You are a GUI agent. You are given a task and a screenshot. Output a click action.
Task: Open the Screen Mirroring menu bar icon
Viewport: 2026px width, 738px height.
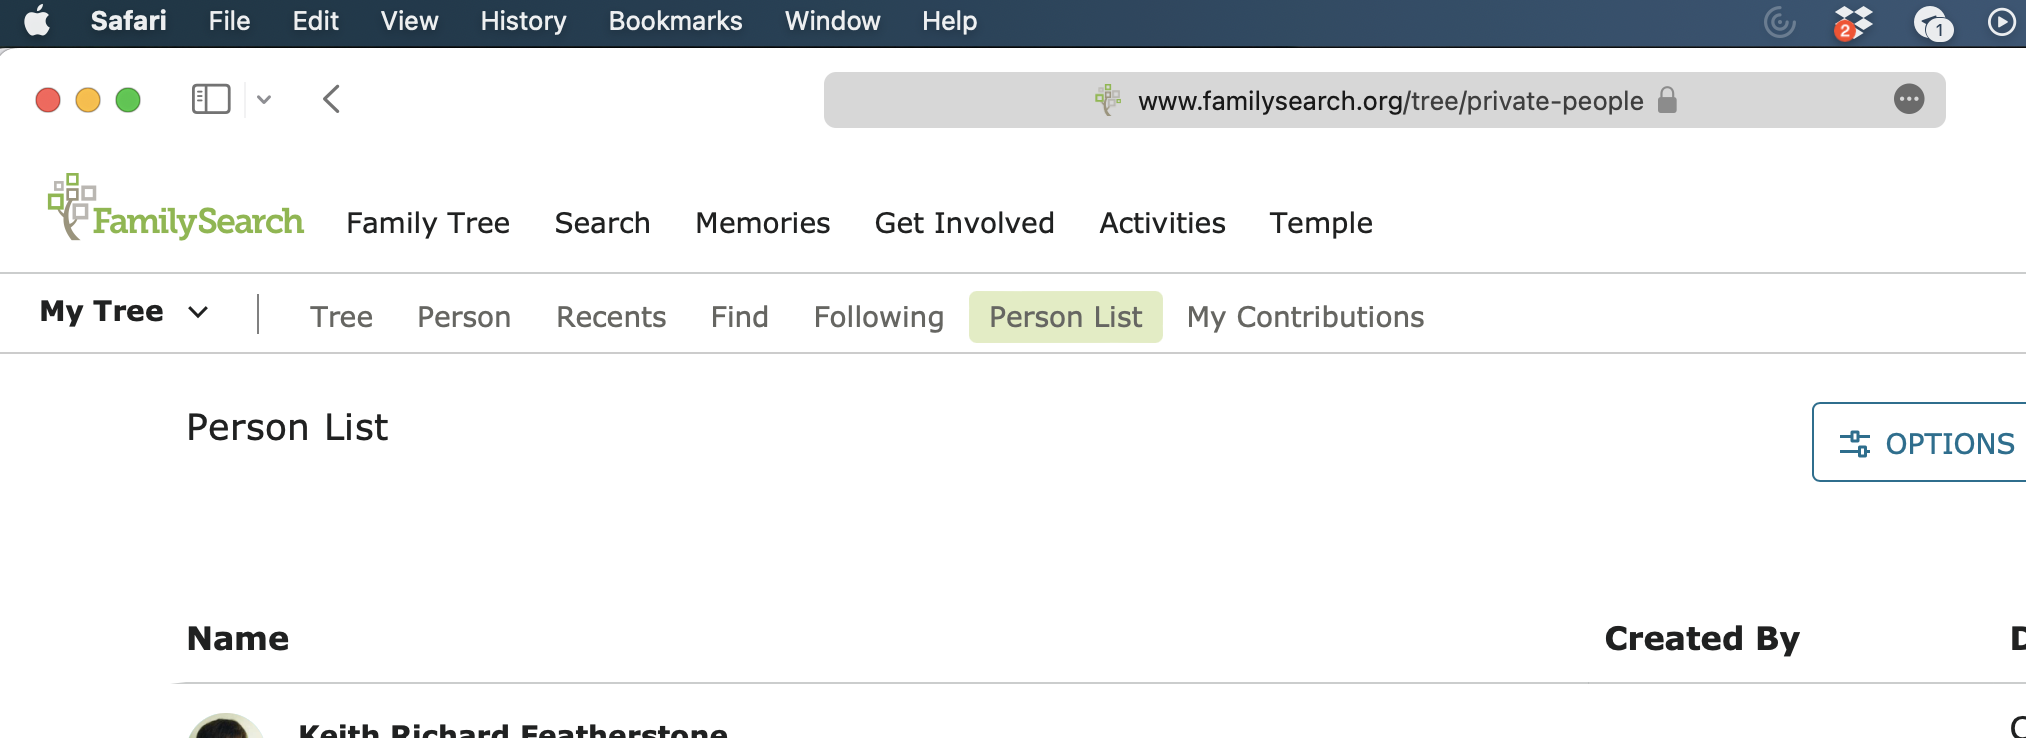[1780, 21]
